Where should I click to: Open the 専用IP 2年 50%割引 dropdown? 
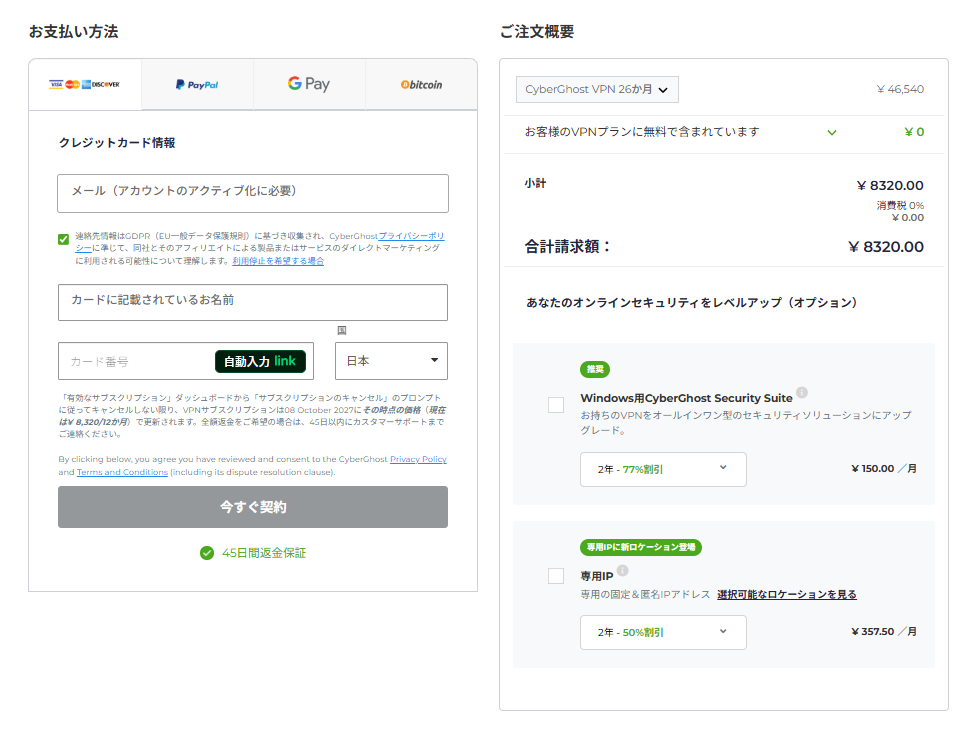663,632
